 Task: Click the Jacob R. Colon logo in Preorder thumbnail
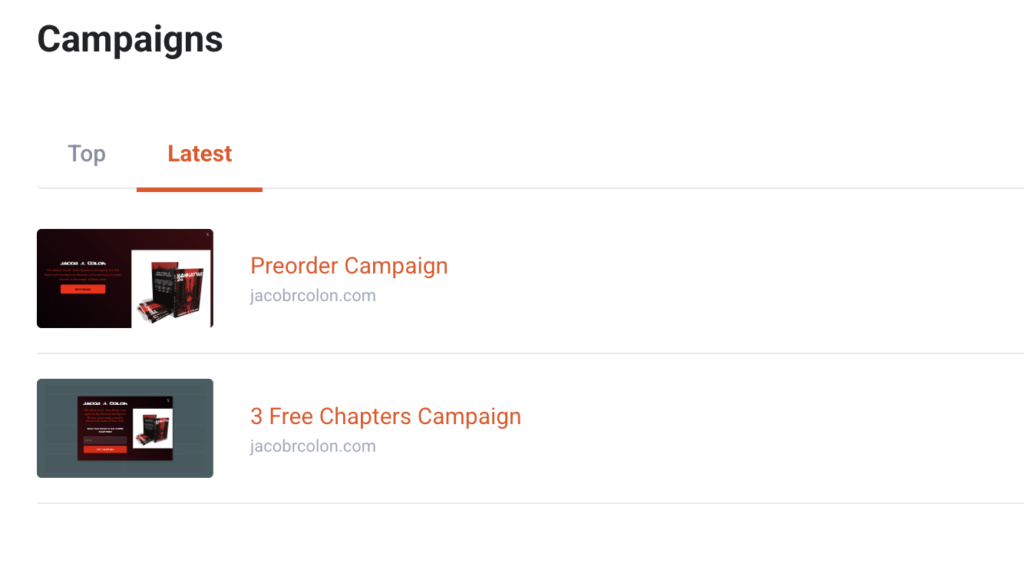[x=82, y=262]
